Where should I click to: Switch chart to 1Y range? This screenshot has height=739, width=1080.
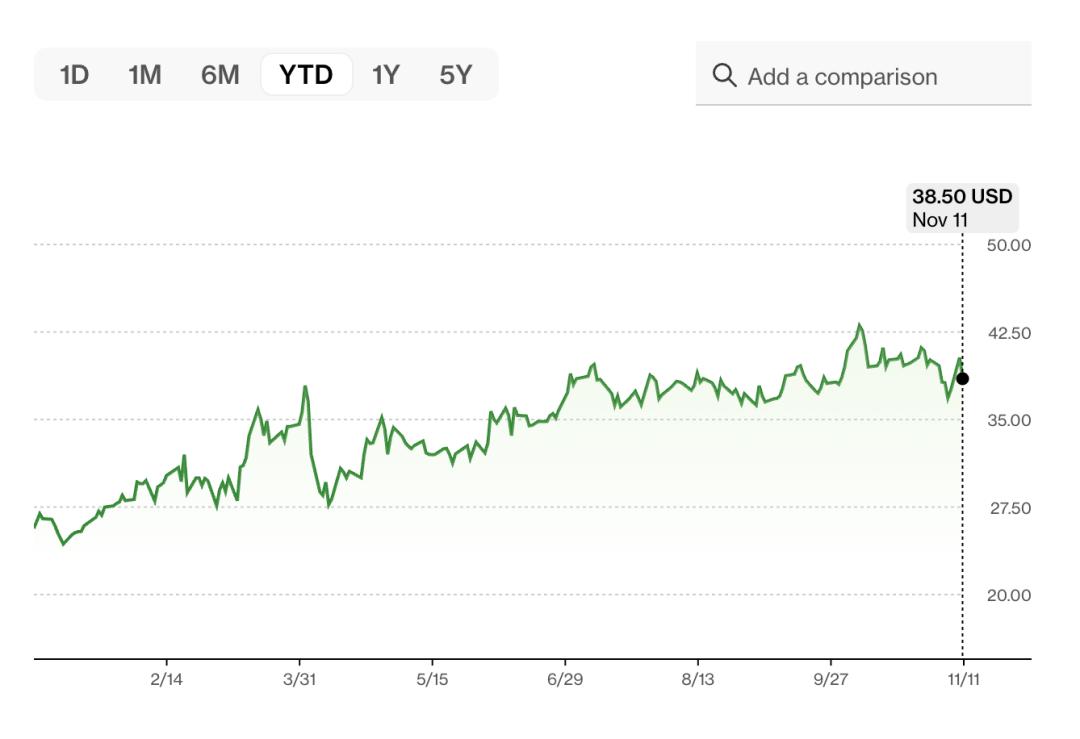tap(385, 75)
